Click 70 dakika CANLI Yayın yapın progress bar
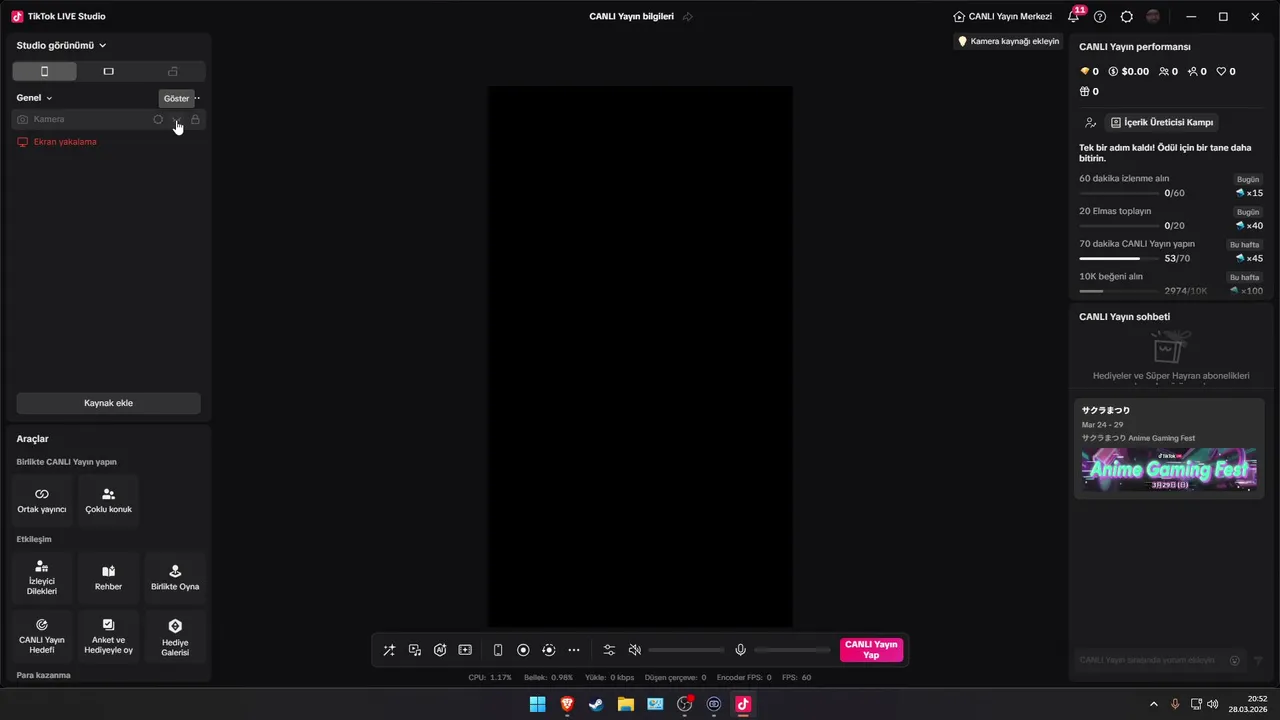The width and height of the screenshot is (1280, 720). click(x=1118, y=258)
